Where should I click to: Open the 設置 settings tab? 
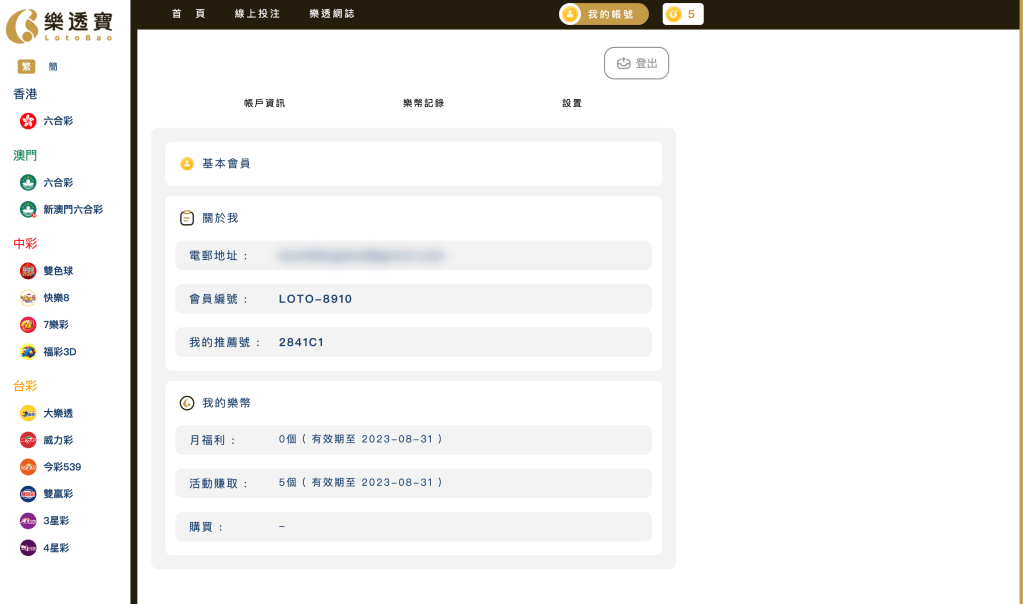click(572, 103)
